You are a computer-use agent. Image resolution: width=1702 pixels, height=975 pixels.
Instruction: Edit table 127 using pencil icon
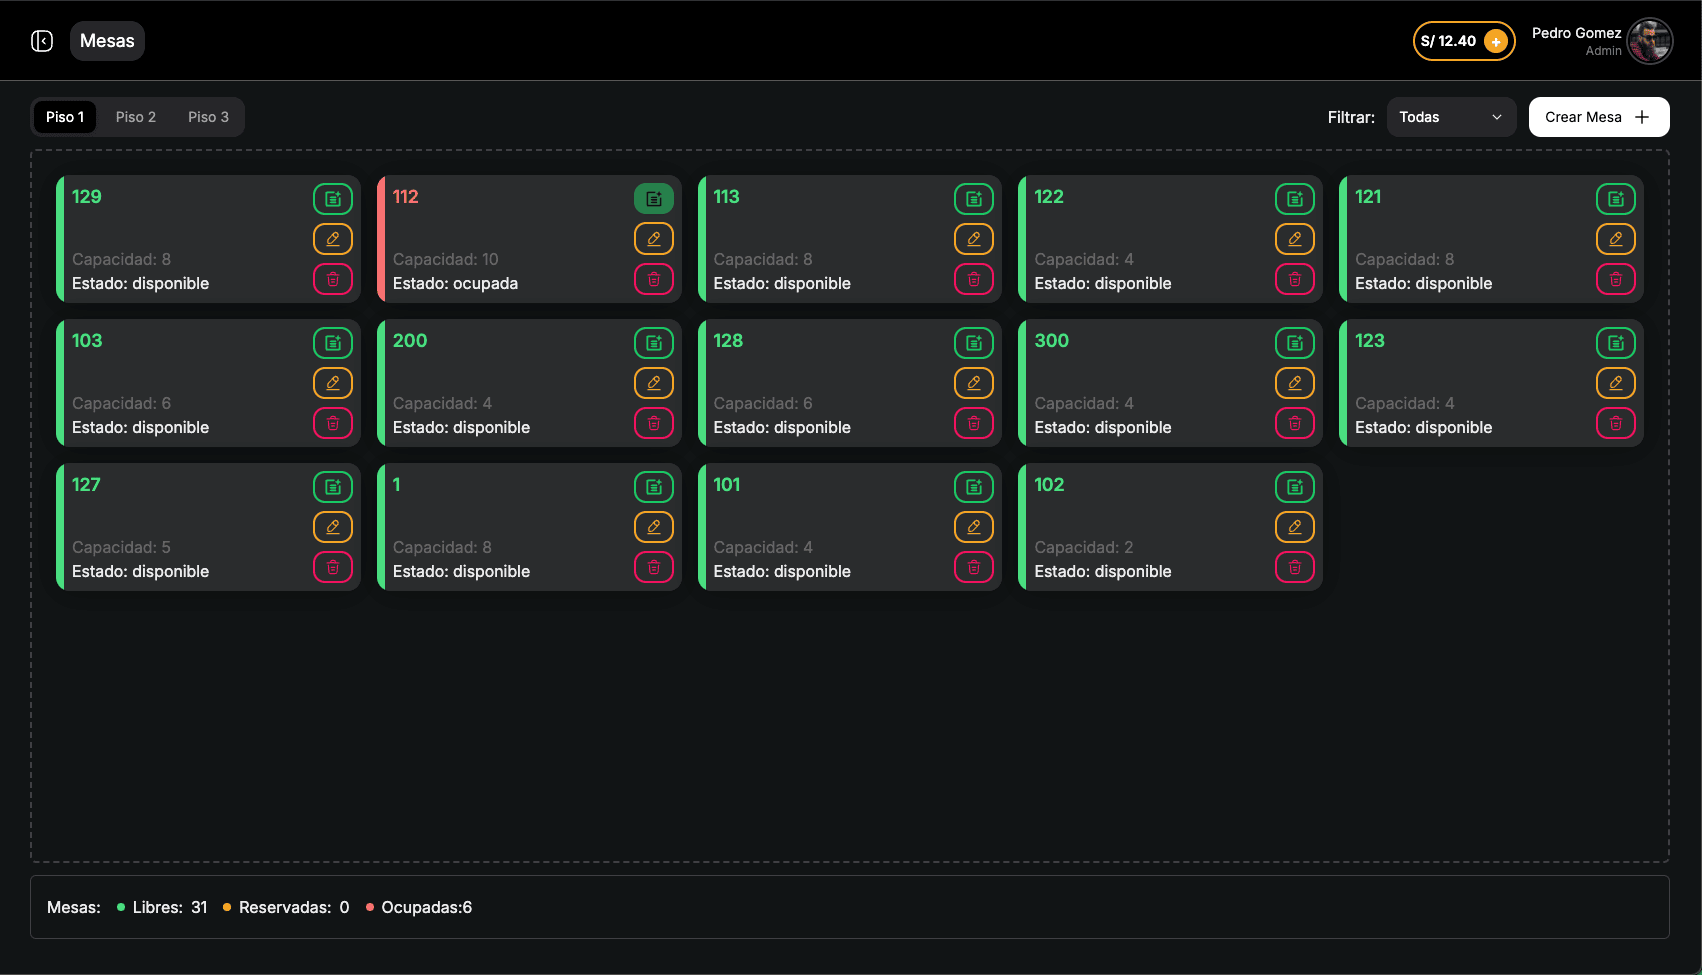click(x=333, y=527)
